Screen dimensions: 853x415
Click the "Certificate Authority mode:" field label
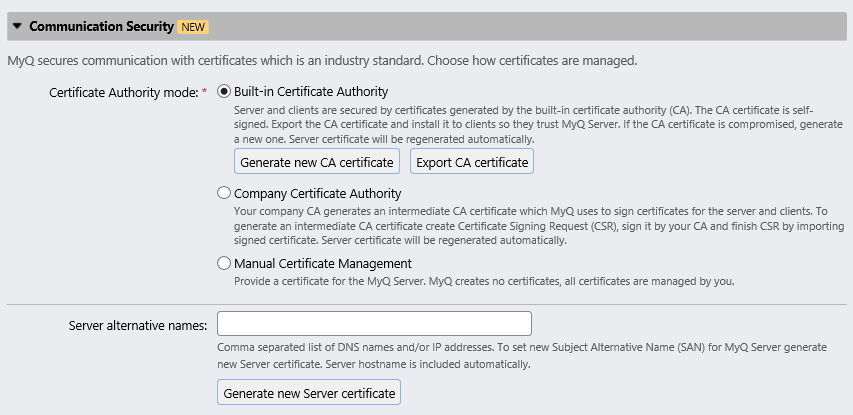click(123, 92)
